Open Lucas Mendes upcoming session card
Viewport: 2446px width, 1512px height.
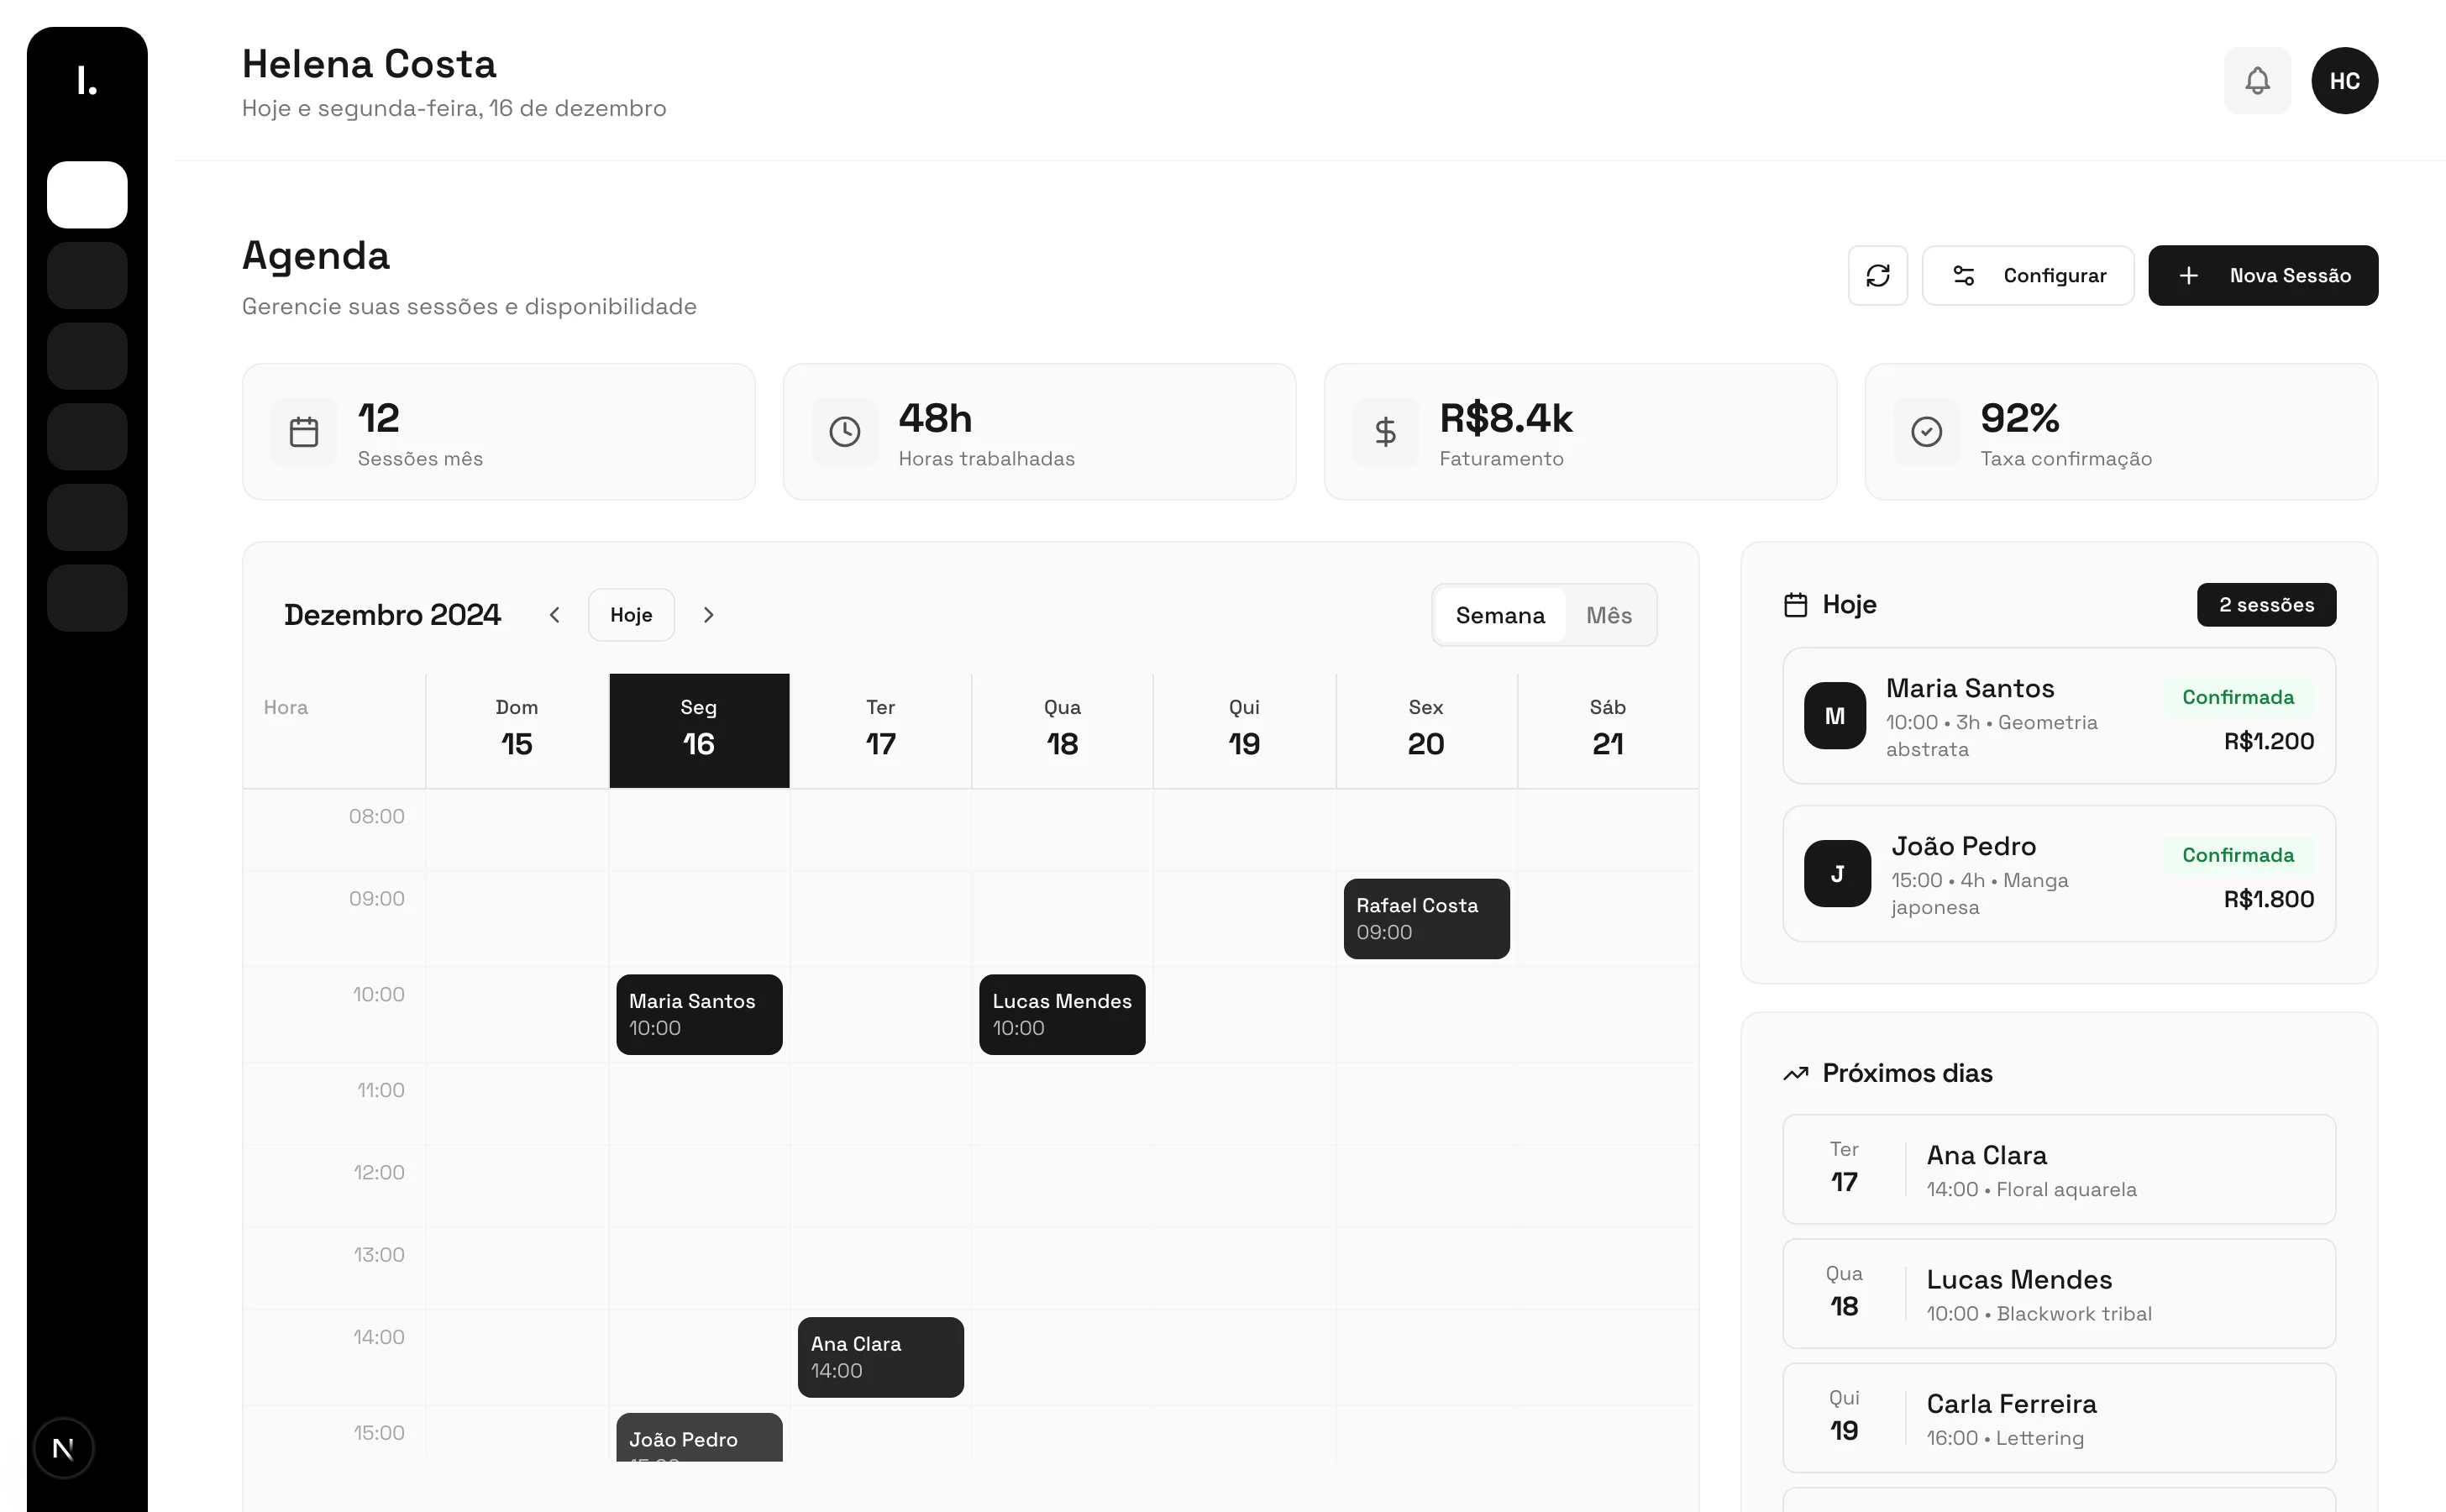2057,1293
